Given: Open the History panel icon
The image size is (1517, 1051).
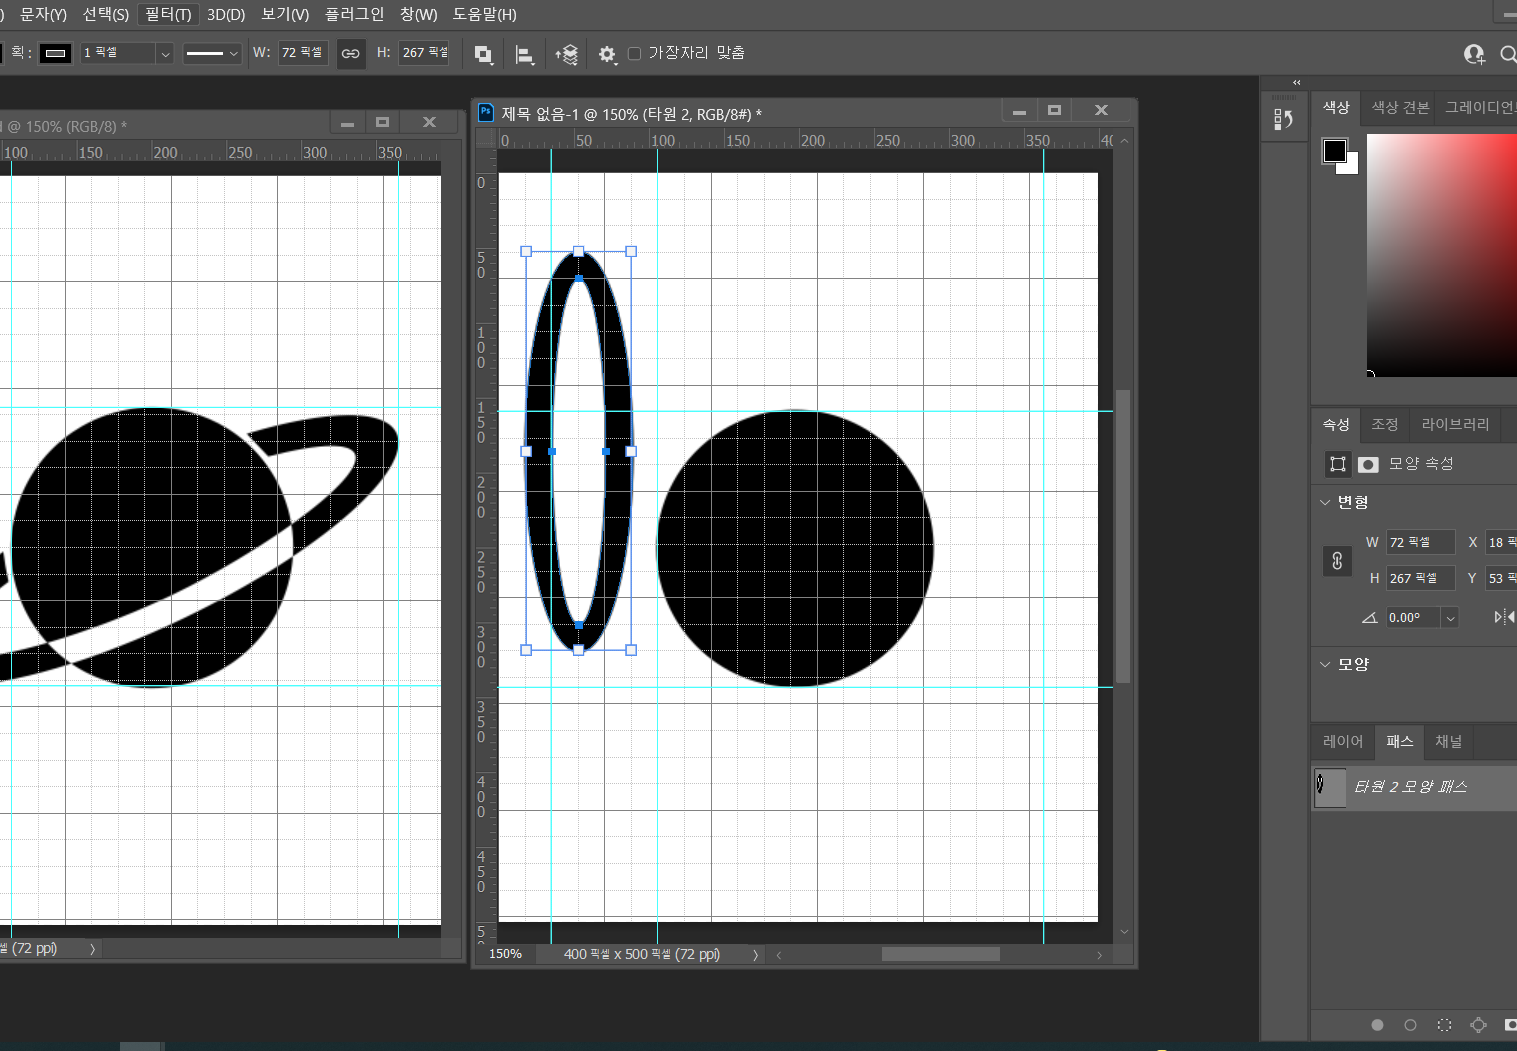Looking at the screenshot, I should pos(1284,119).
